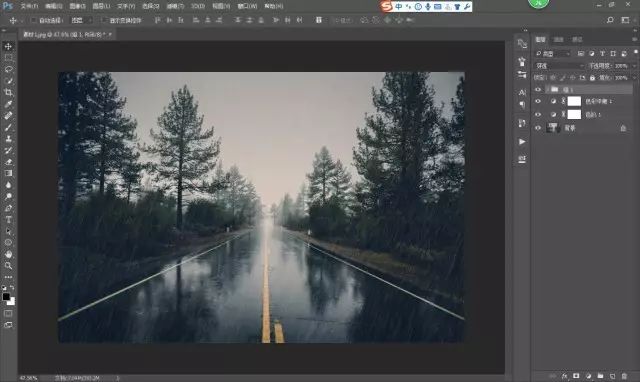Select the Clone Stamp tool
This screenshot has width=640, height=382.
tap(8, 139)
